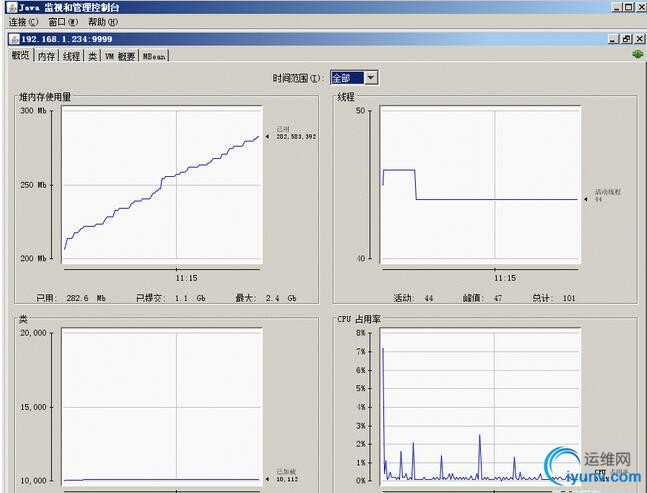Click the 11:15 label under heap chart
This screenshot has height=493, width=647.
pos(187,278)
